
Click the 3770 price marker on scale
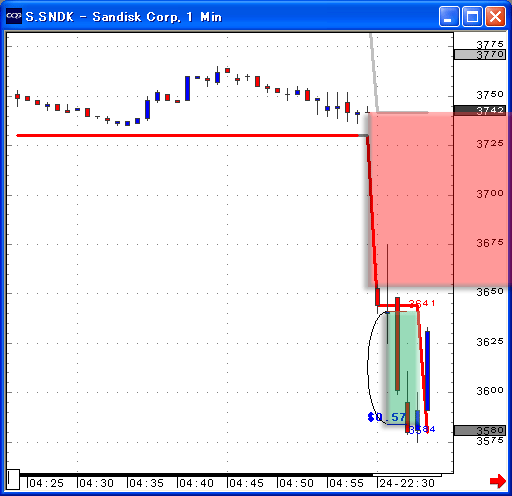coord(480,54)
